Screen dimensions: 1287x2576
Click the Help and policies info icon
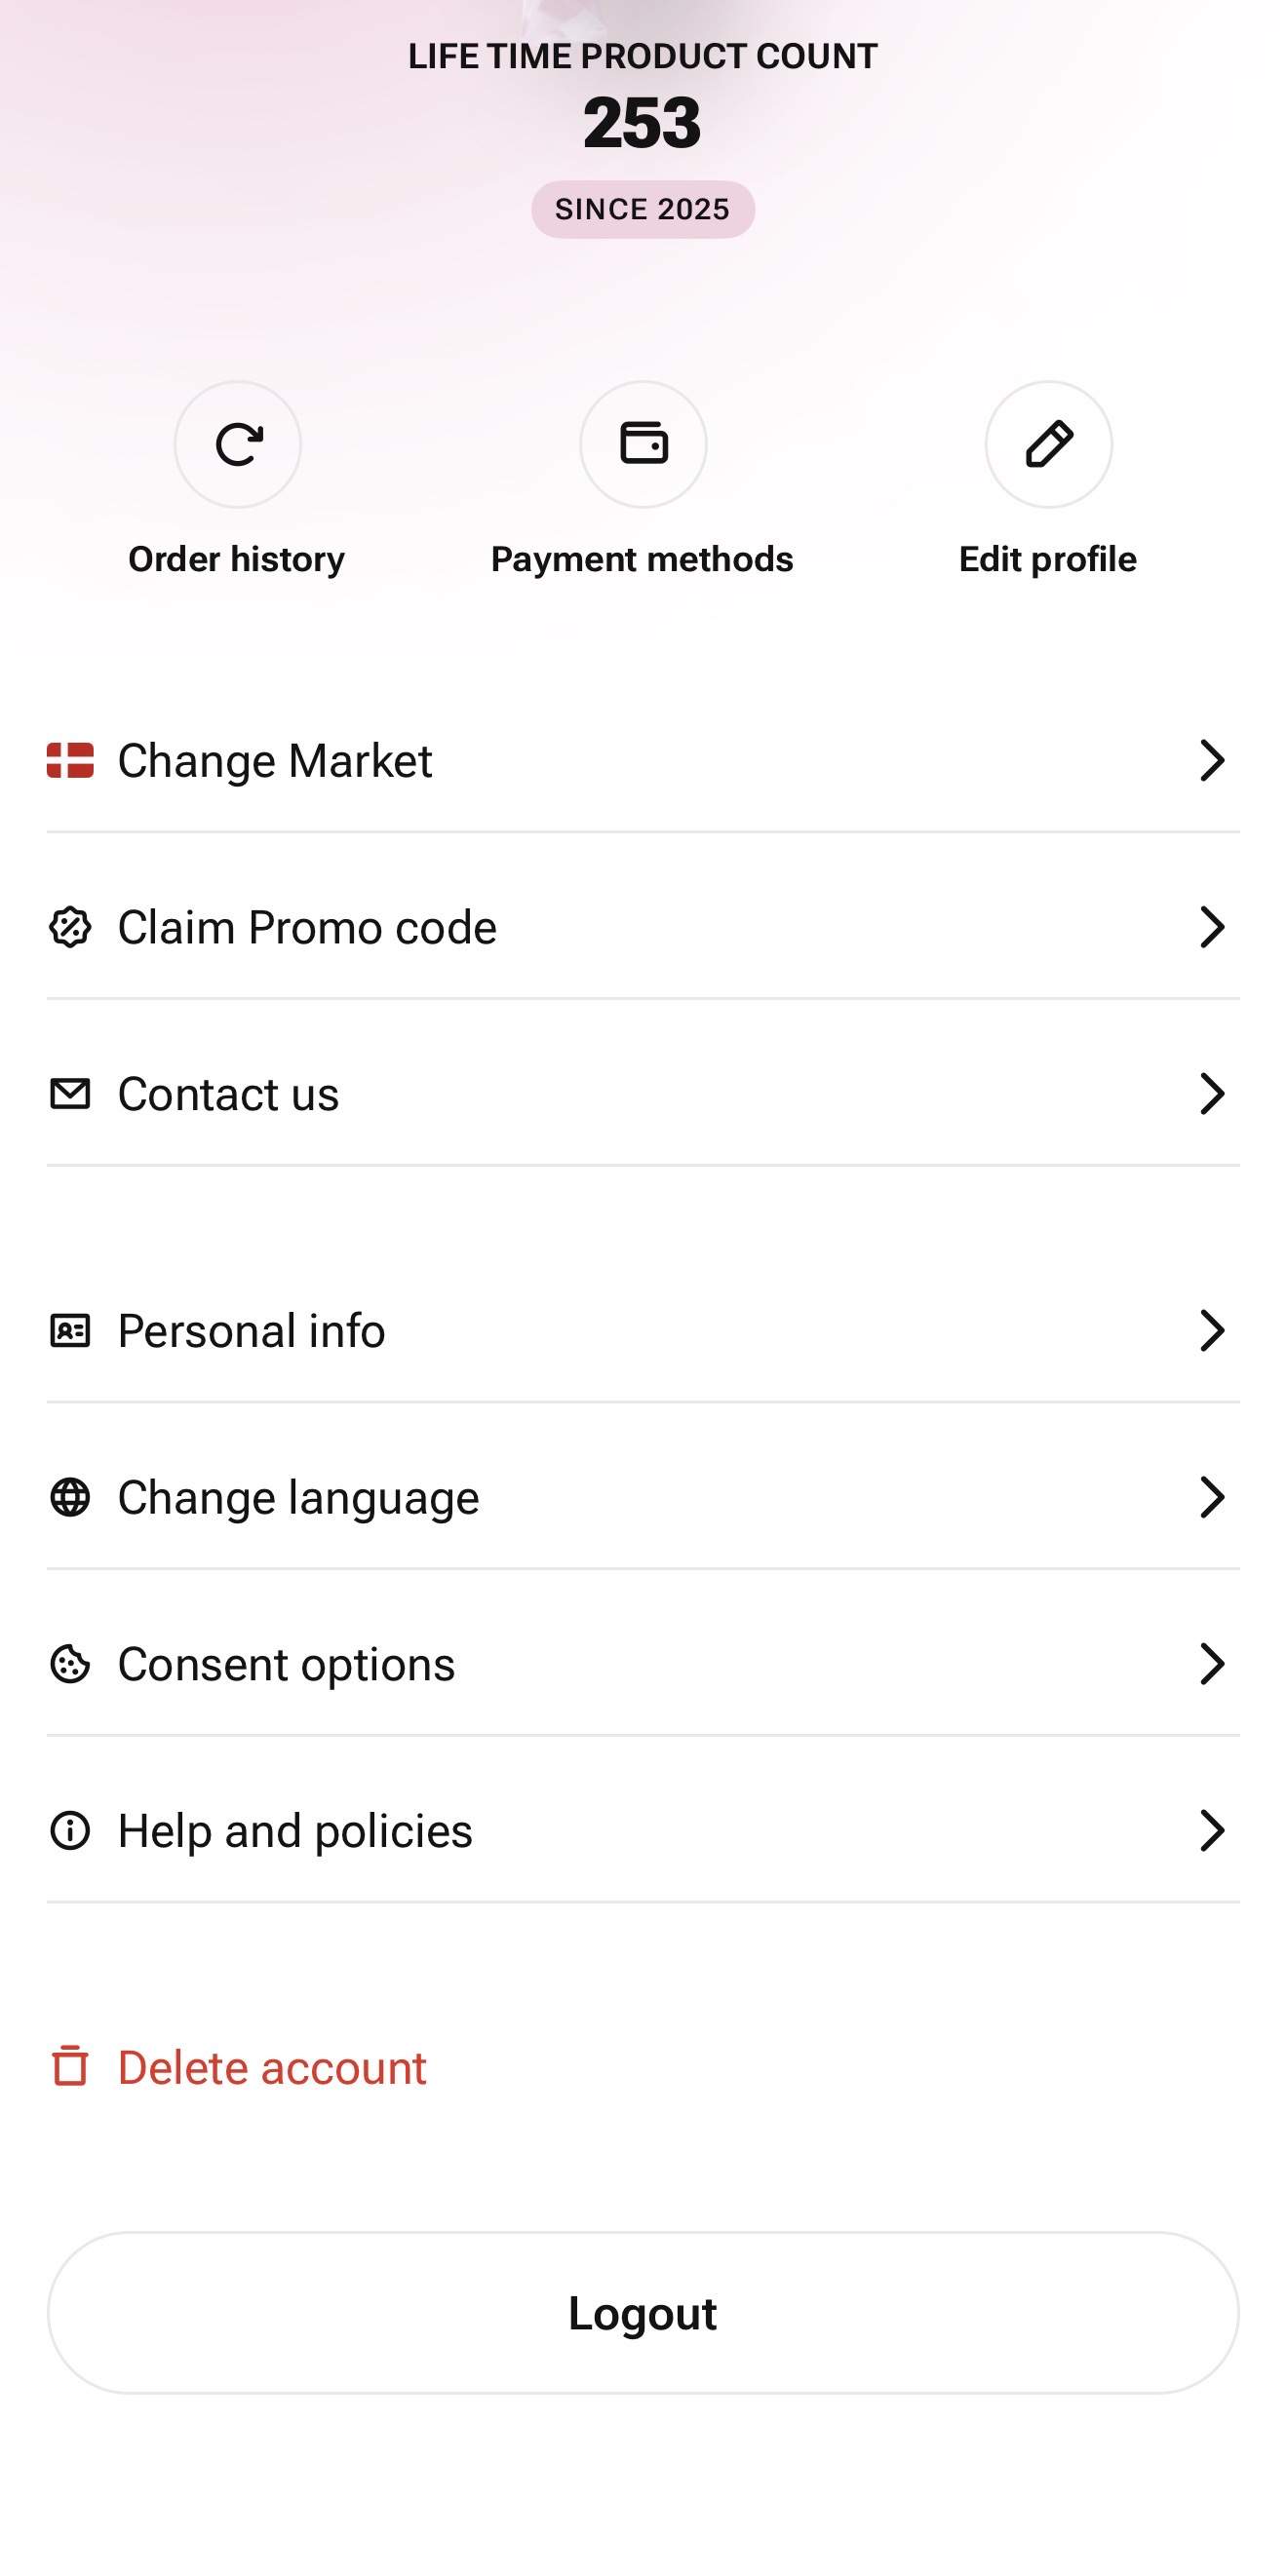(x=70, y=1830)
